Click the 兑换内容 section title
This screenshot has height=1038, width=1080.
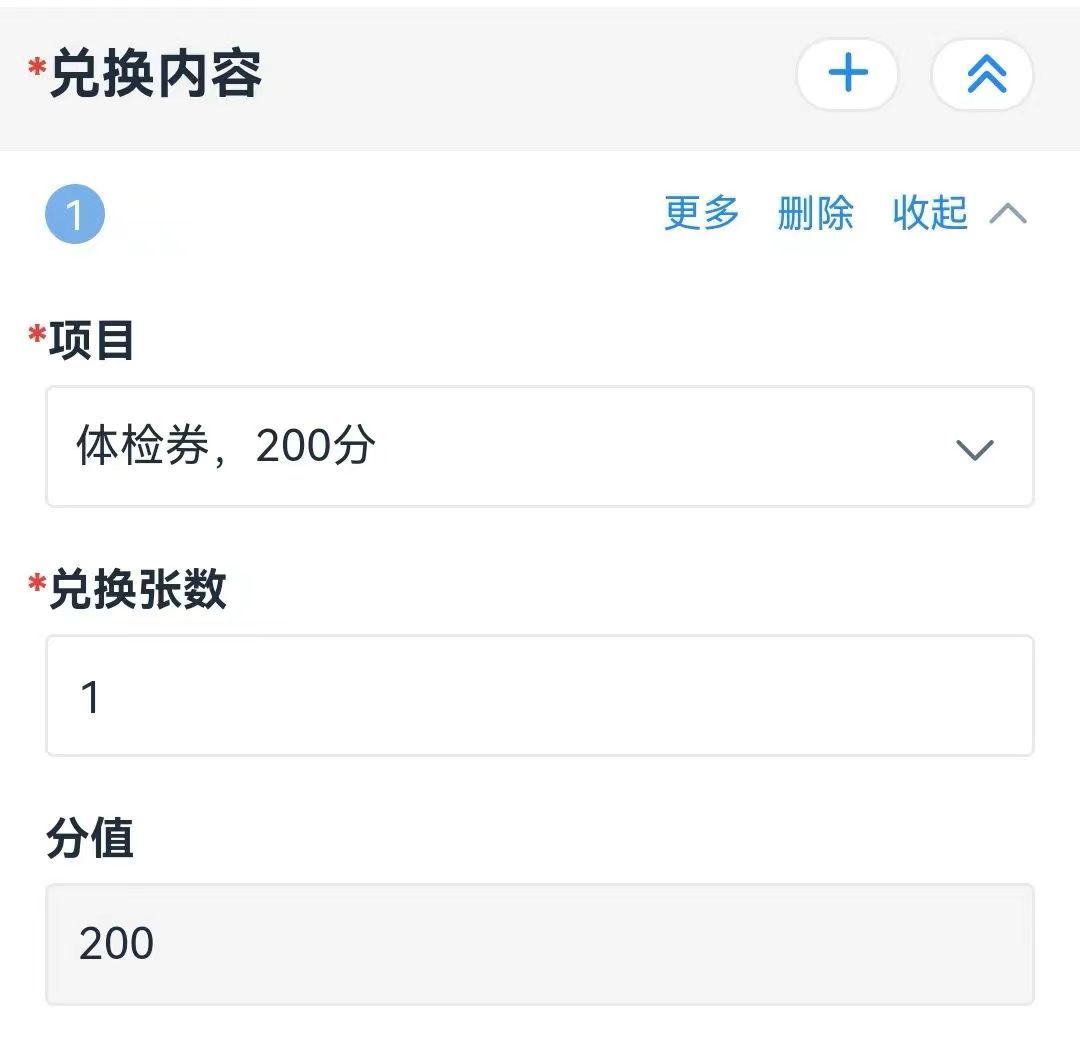pos(156,74)
